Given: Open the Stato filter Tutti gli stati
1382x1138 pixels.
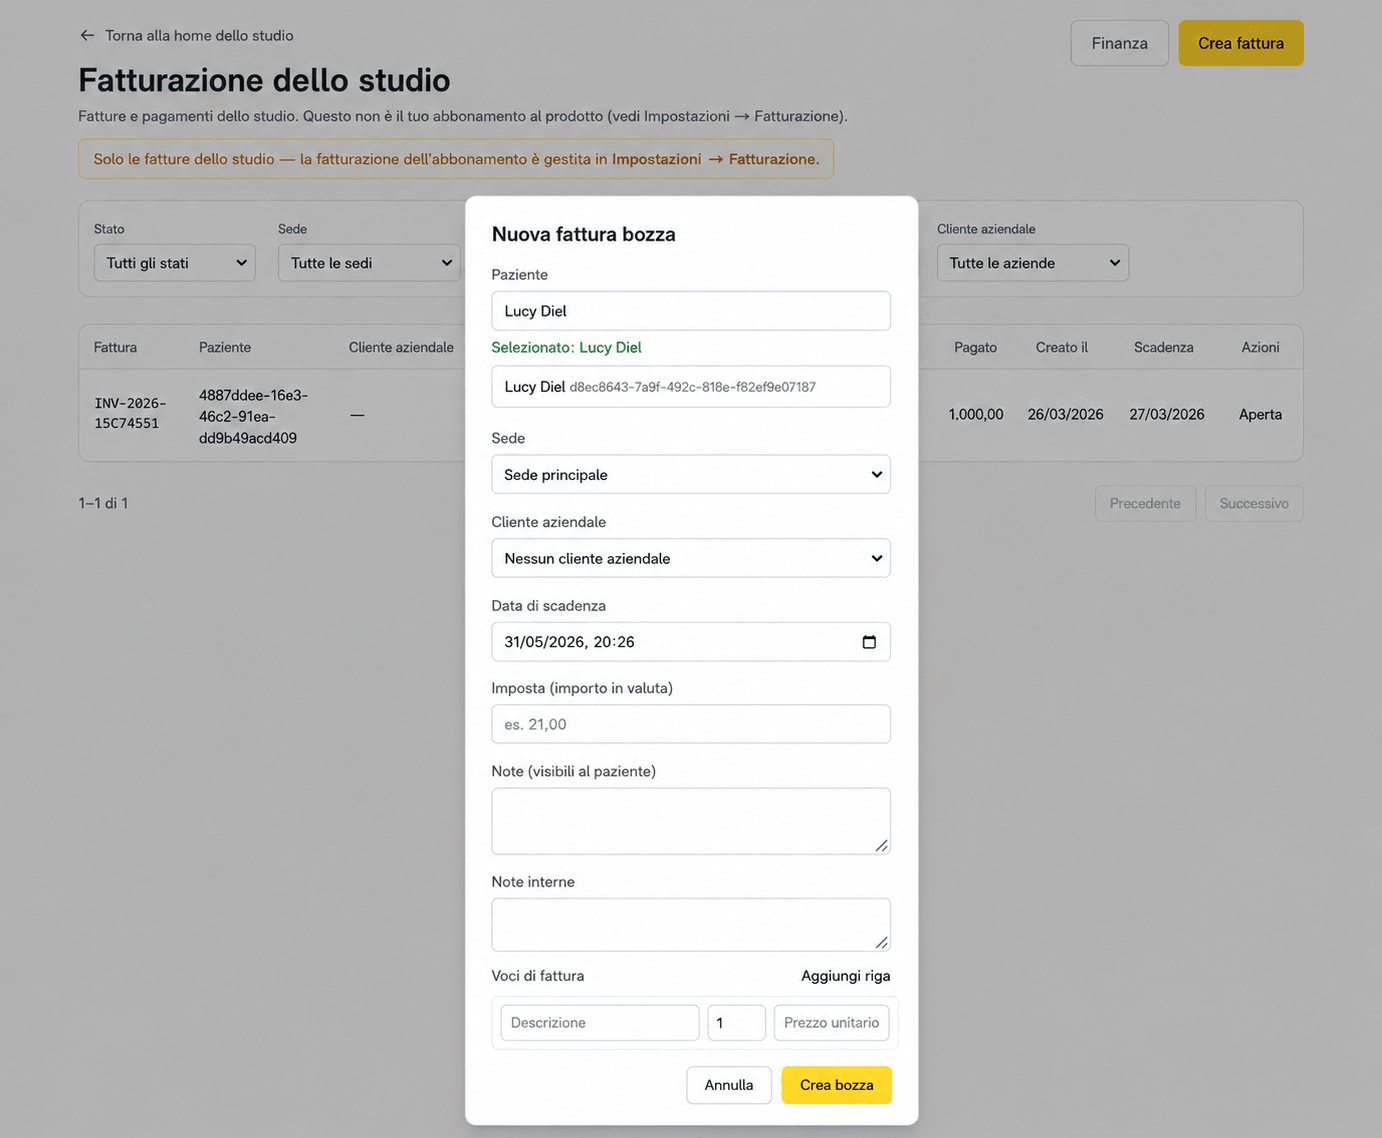Looking at the screenshot, I should (x=175, y=263).
